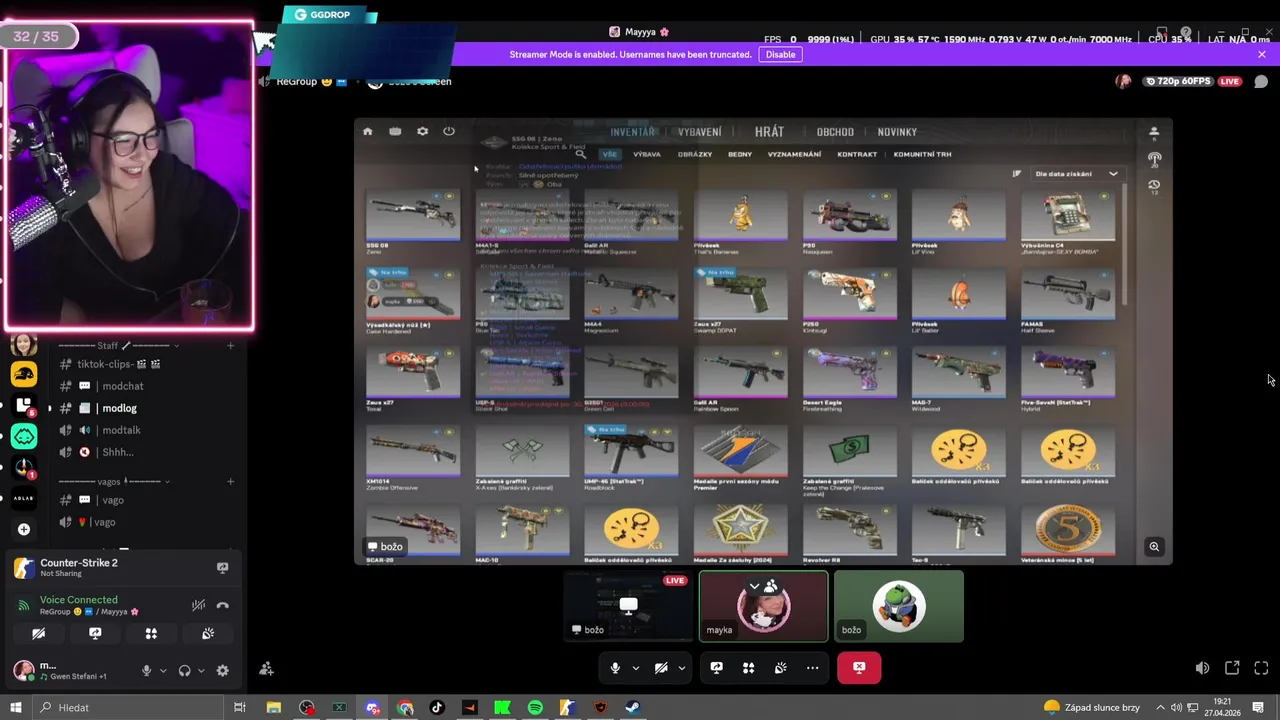Switch to the INVENTÁŘ tab
Screen dimensions: 1280x720
(632, 132)
